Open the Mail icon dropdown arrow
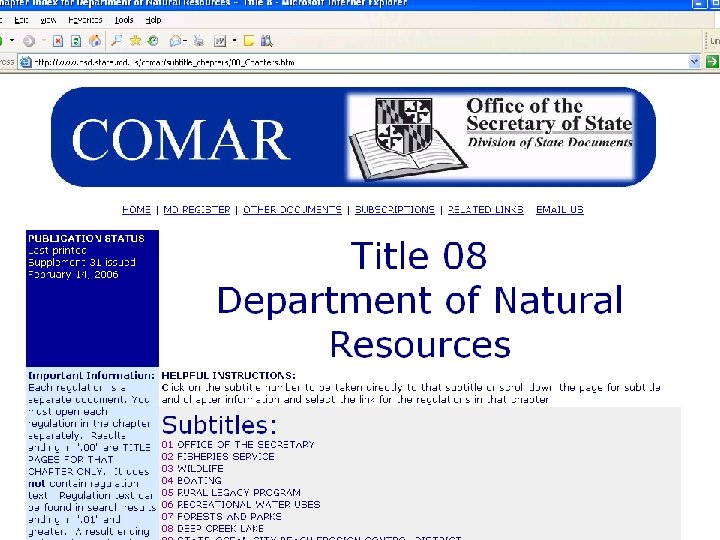The width and height of the screenshot is (720, 540). [185, 41]
